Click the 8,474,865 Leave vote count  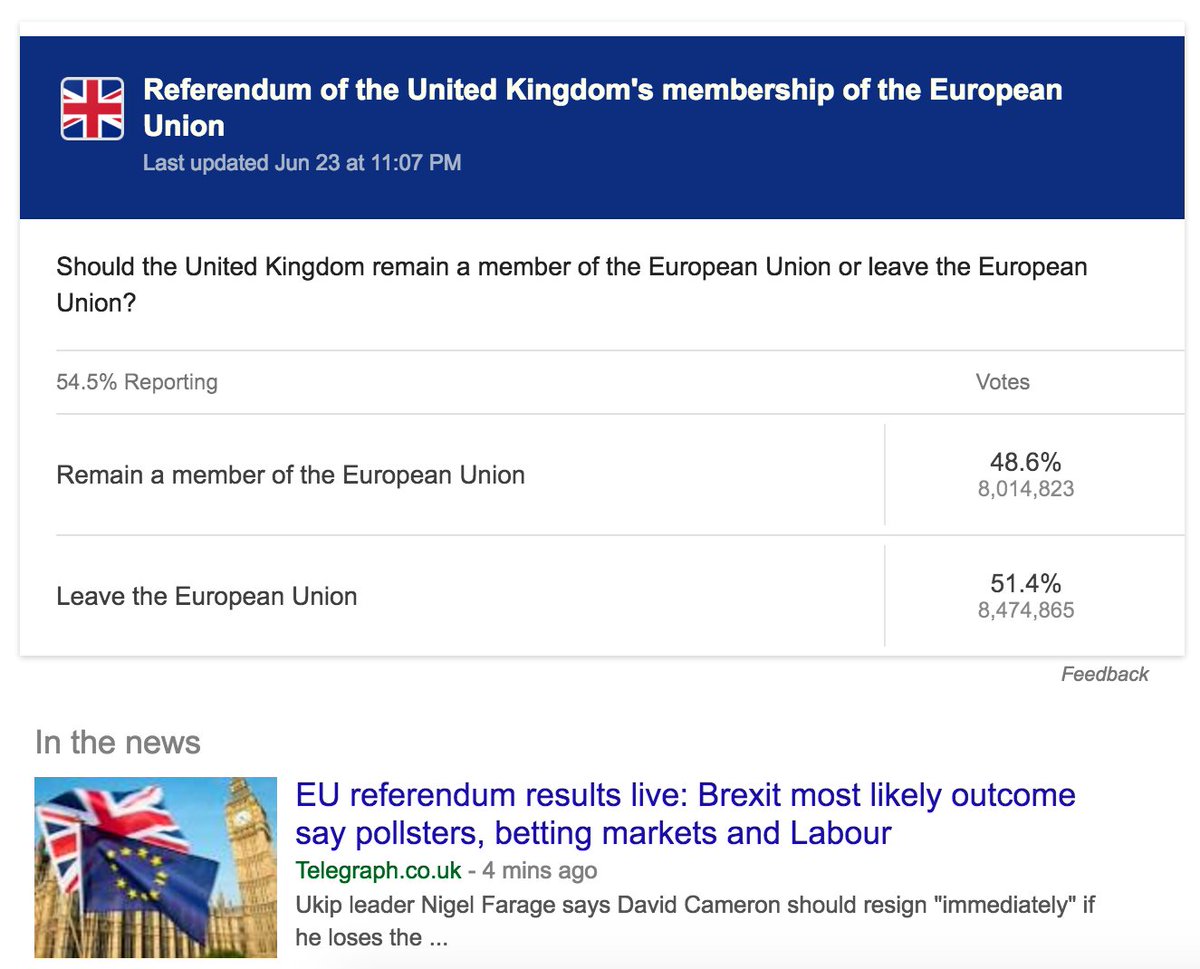(1026, 610)
